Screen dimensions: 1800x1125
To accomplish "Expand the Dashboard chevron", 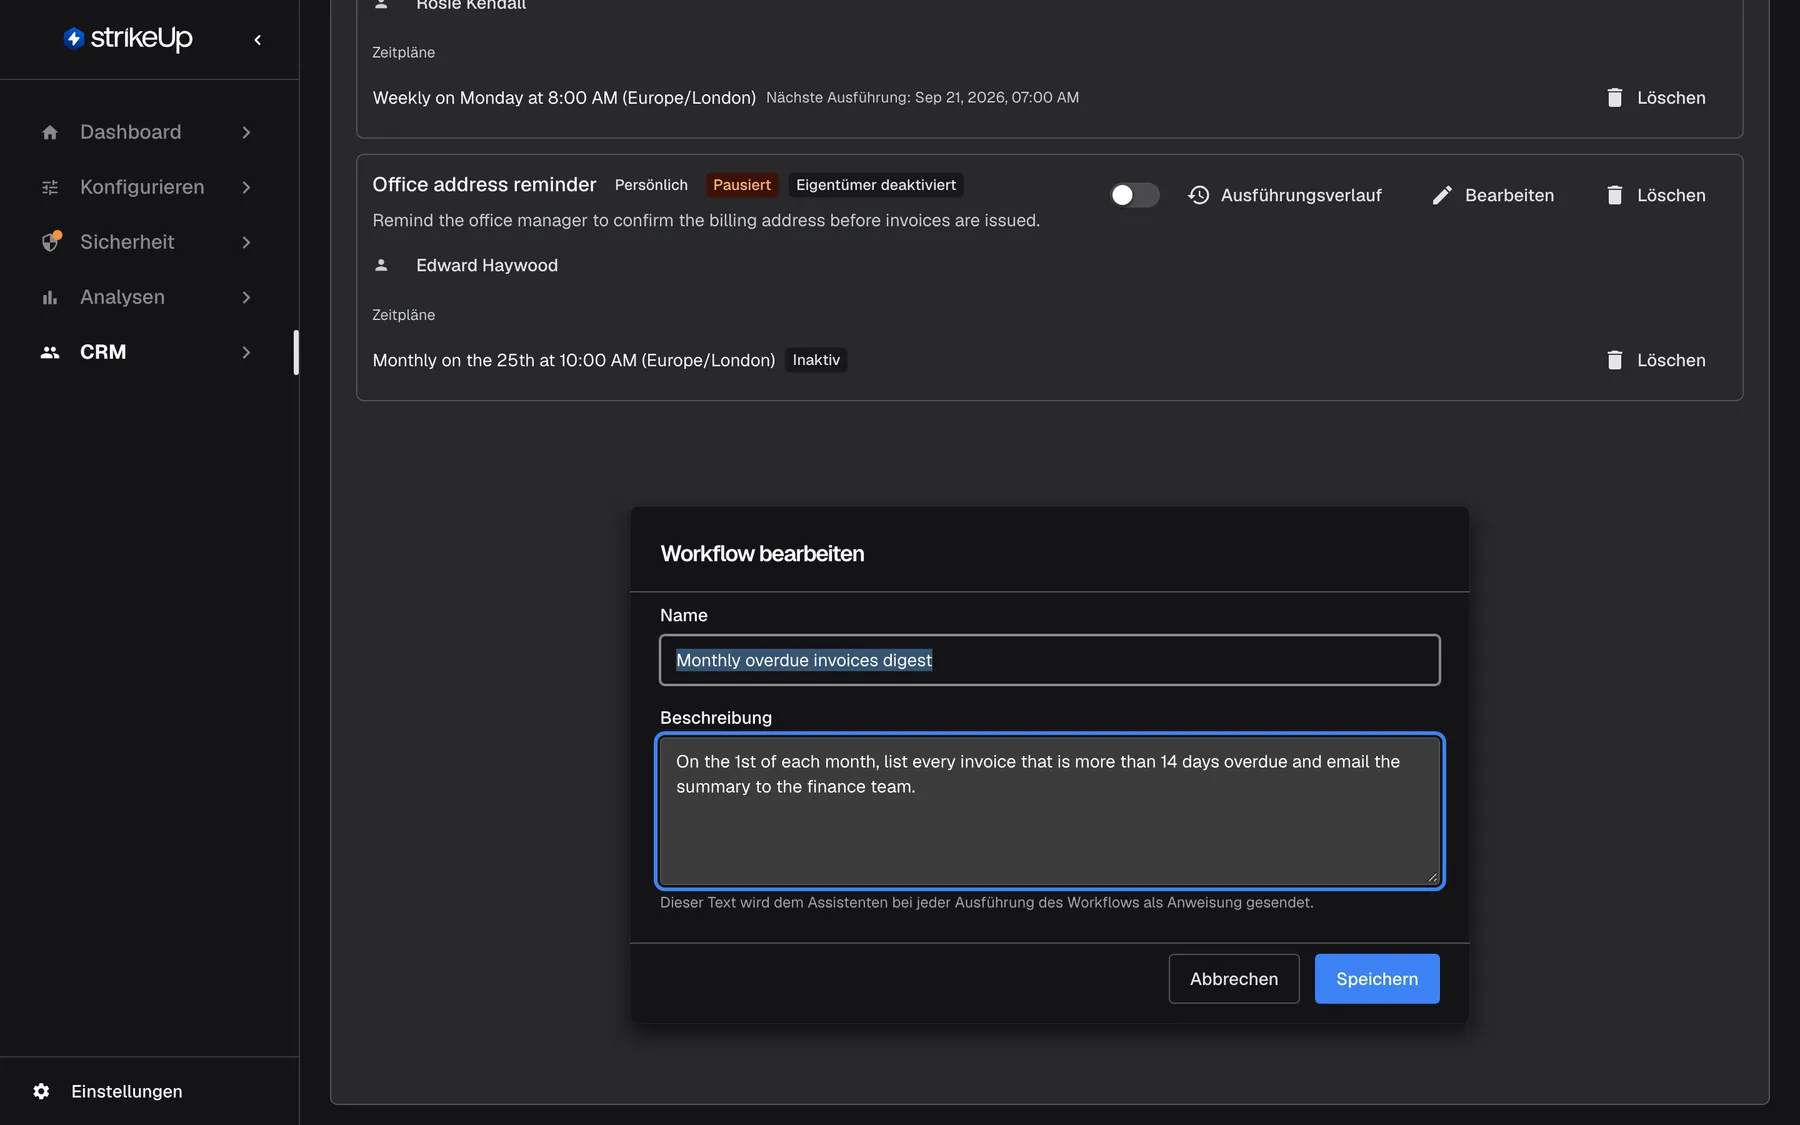I will 246,132.
